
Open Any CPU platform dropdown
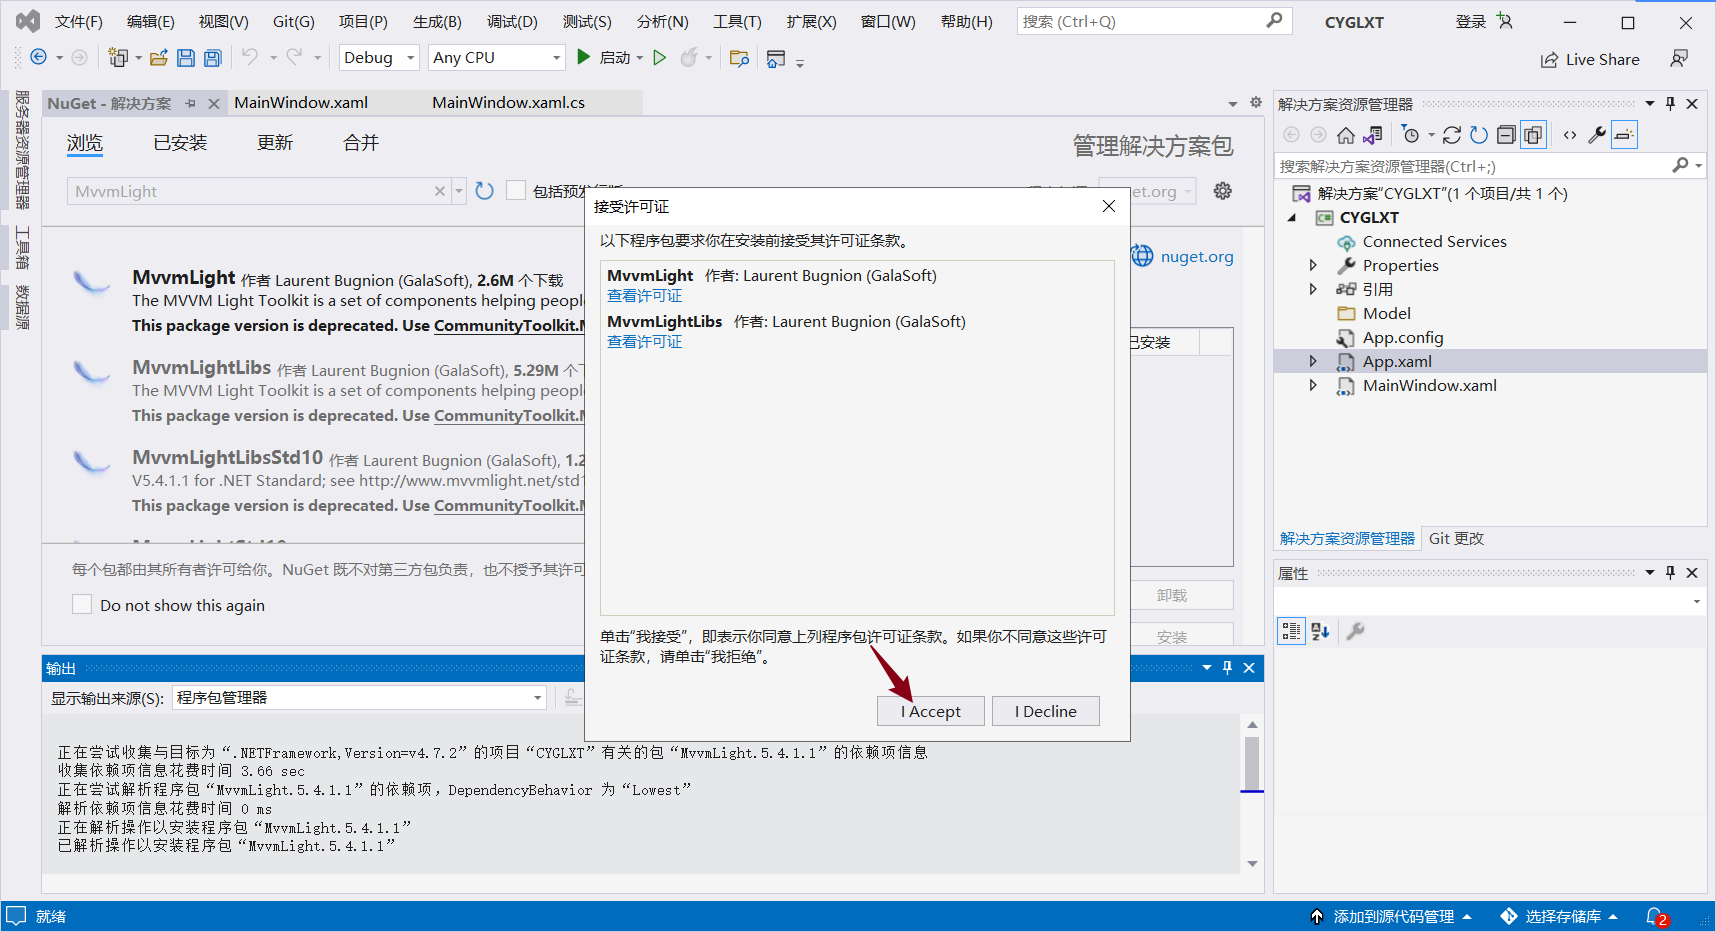pyautogui.click(x=497, y=58)
